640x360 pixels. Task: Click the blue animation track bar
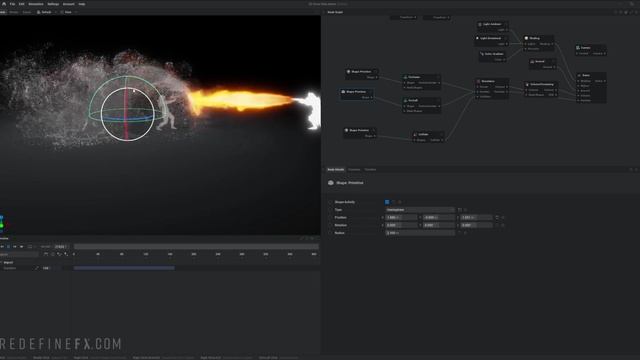click(x=124, y=268)
